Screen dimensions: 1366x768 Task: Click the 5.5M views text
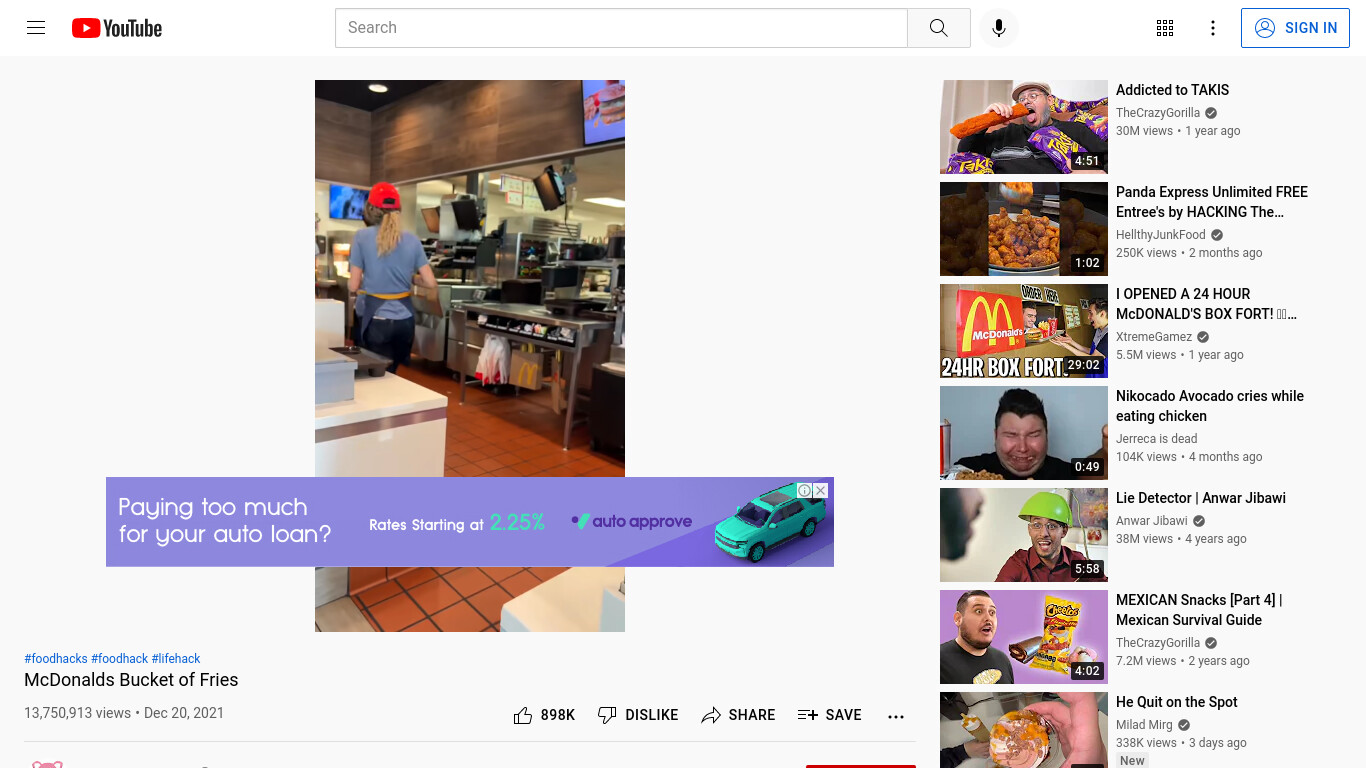1146,355
